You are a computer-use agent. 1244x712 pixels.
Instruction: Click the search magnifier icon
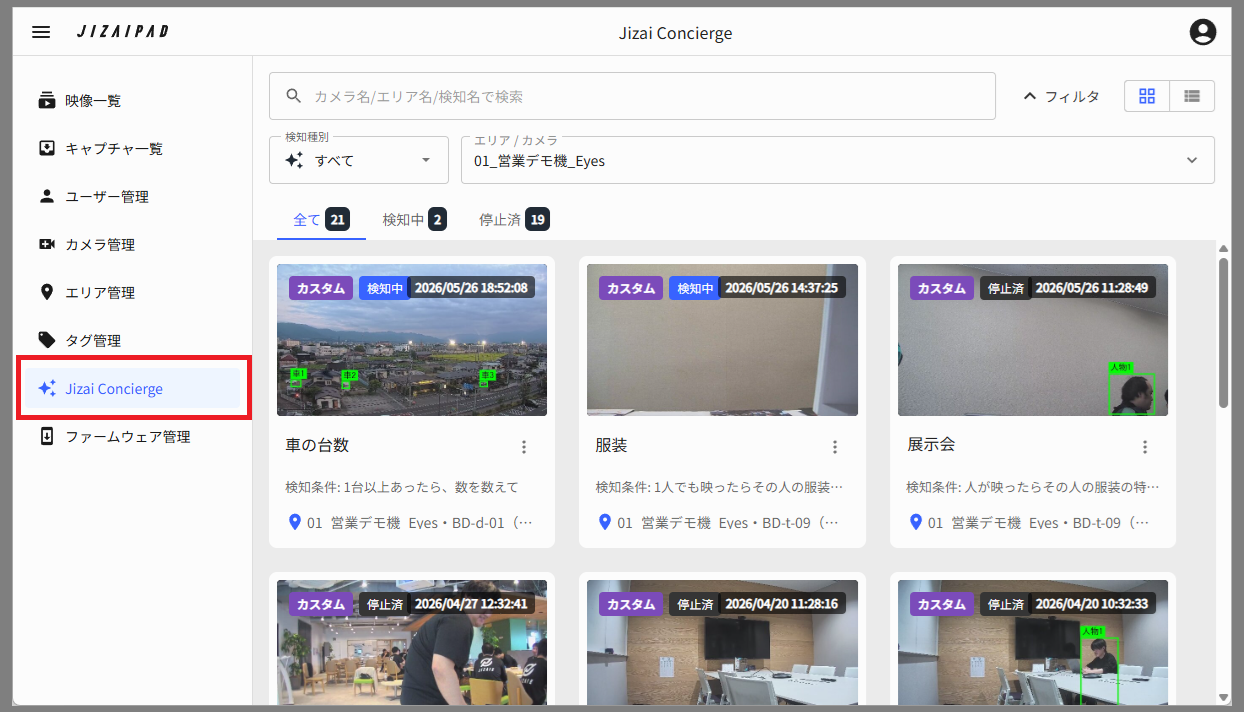(x=294, y=96)
